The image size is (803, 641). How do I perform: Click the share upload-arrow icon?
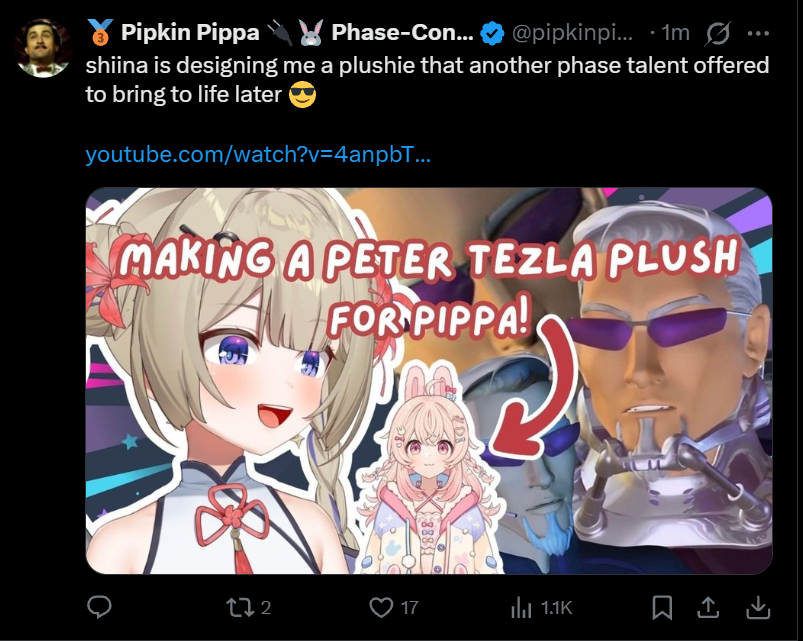(x=708, y=608)
